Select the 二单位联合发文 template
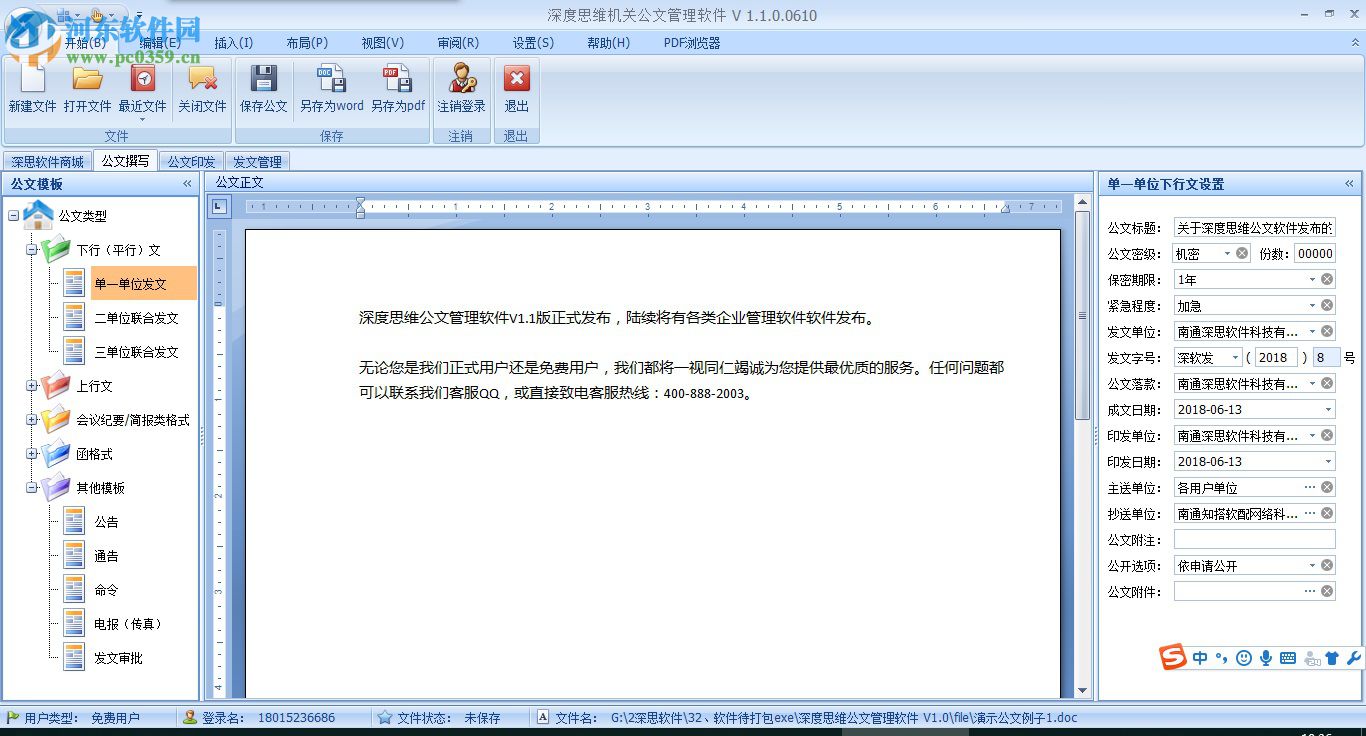Image resolution: width=1366 pixels, height=736 pixels. 136,318
